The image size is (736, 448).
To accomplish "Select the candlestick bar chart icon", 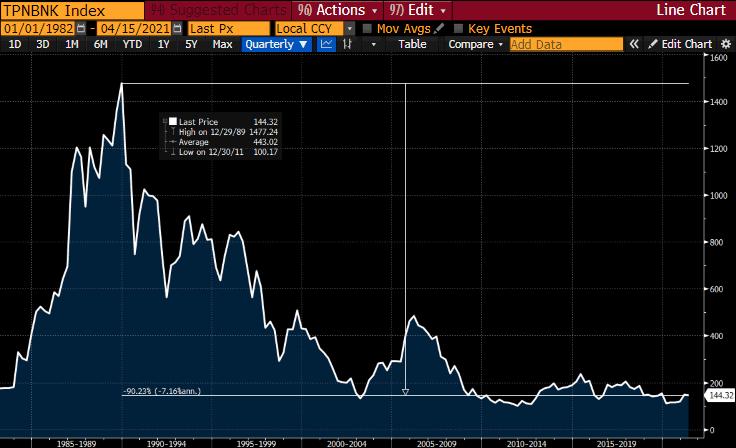I will 348,44.
